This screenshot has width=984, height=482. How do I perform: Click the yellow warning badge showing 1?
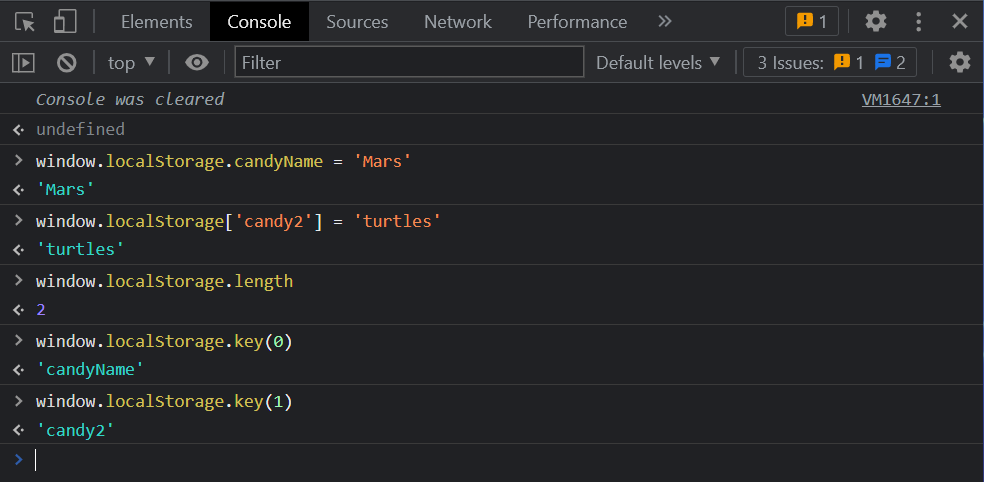coord(812,21)
